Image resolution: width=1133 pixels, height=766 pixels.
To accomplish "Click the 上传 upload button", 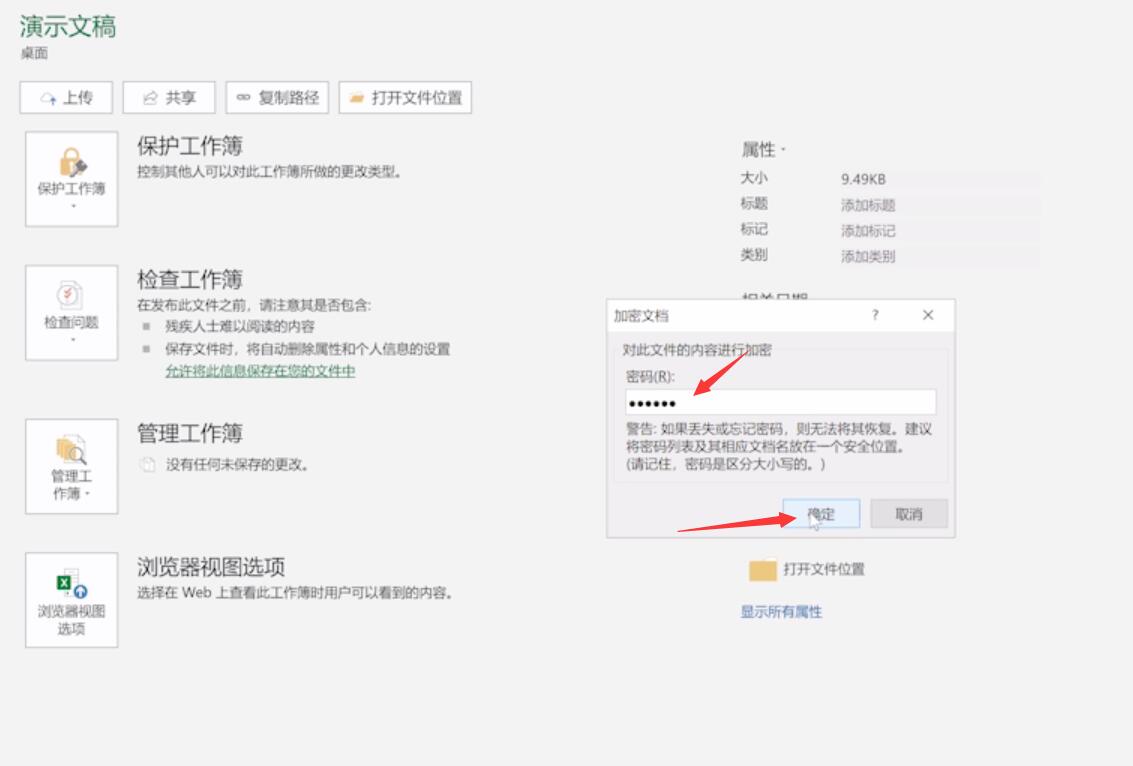I will pos(66,98).
